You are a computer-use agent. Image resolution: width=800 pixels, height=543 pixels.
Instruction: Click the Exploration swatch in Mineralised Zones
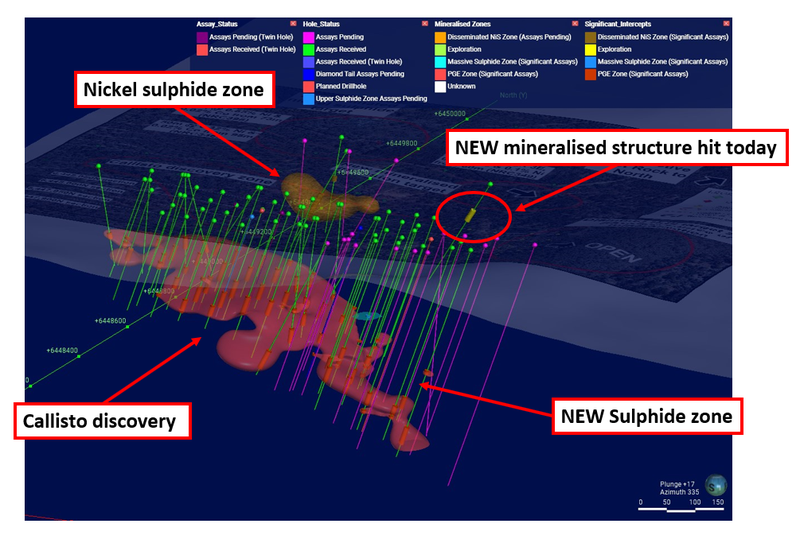point(440,50)
